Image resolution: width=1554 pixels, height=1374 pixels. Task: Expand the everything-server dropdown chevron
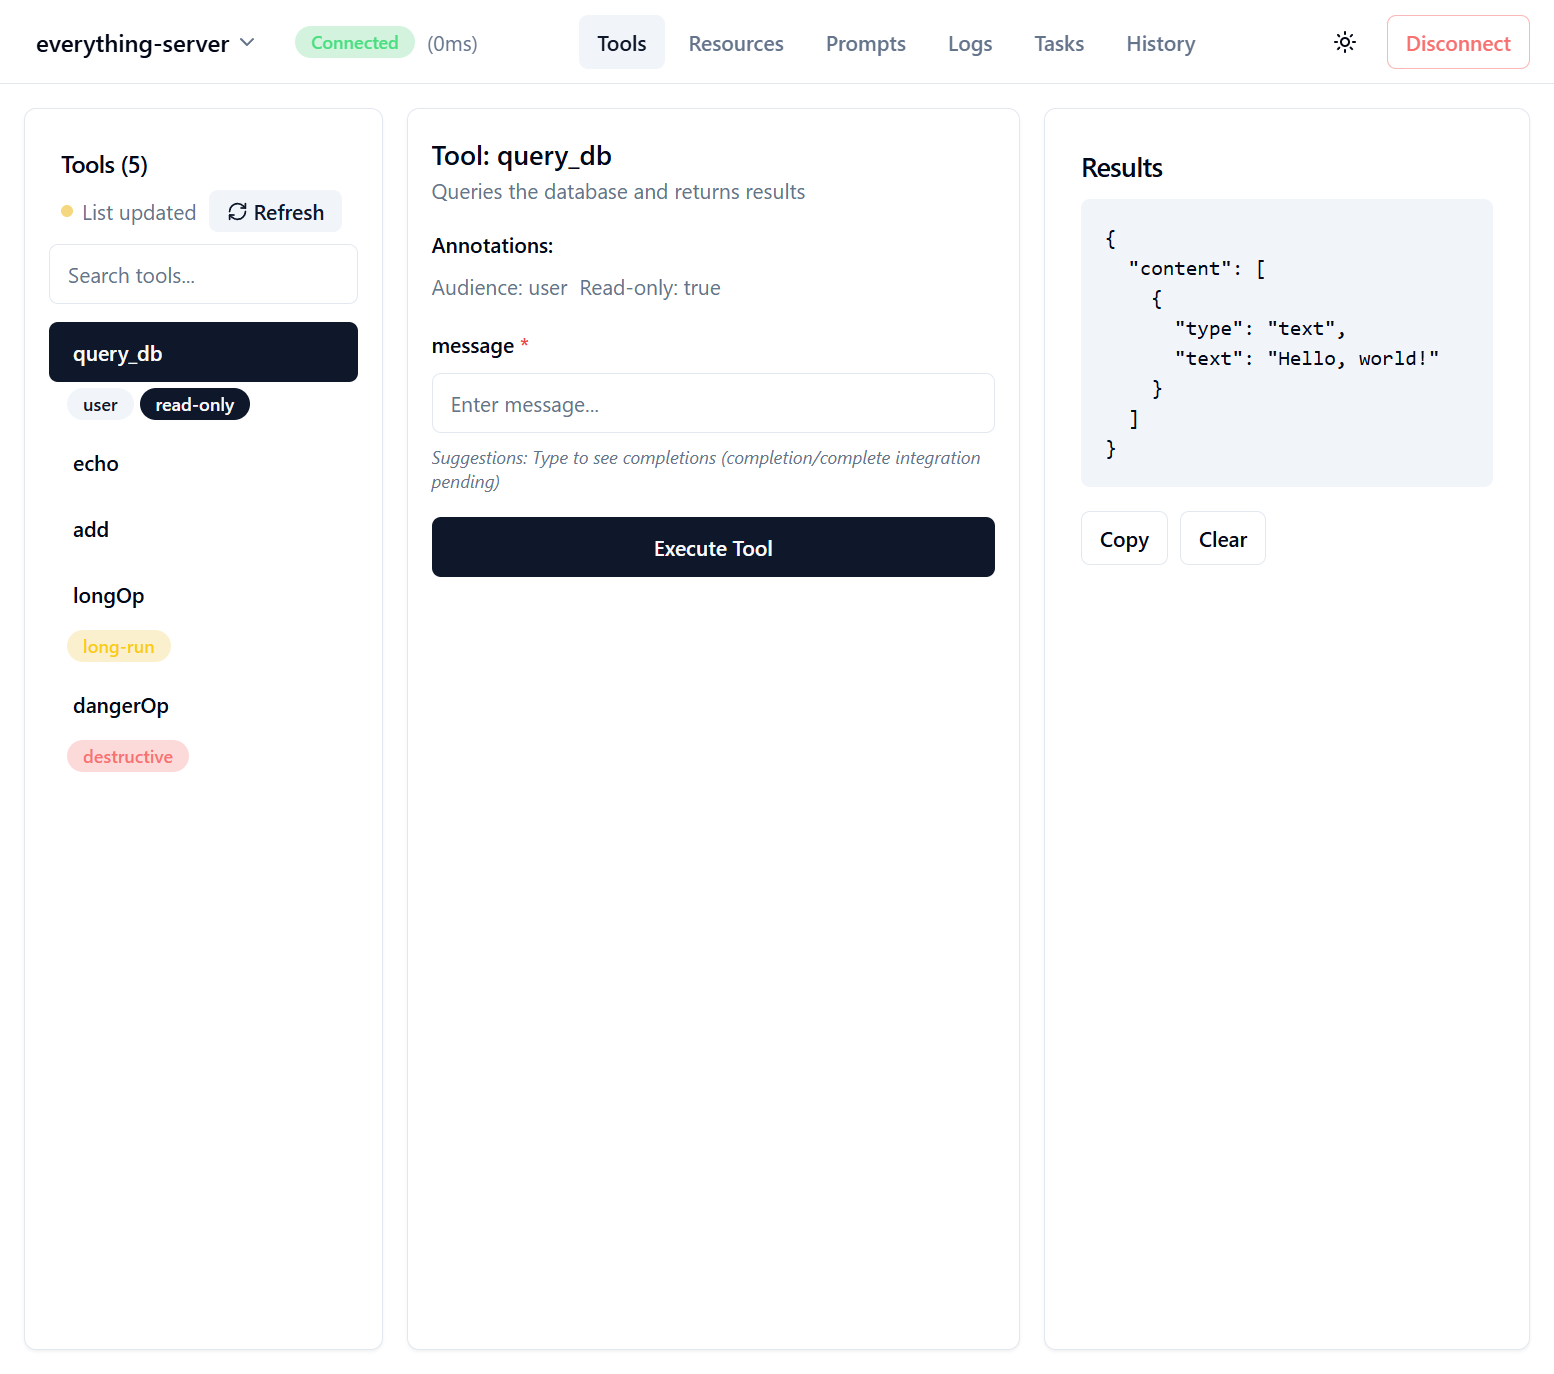pyautogui.click(x=247, y=42)
